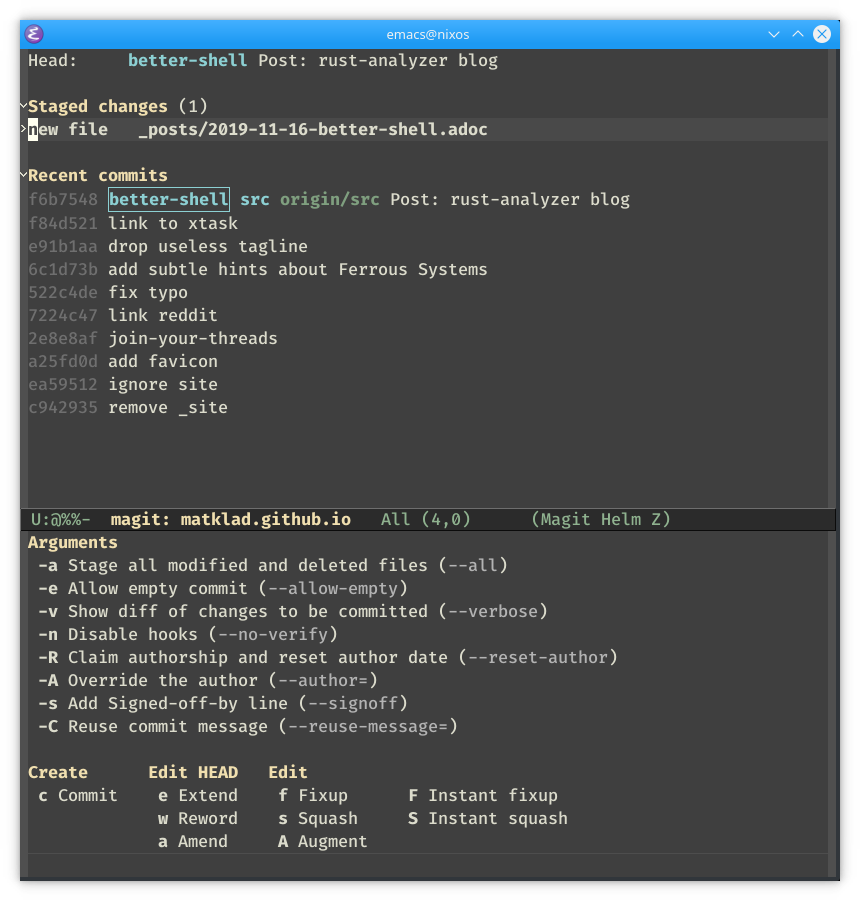860x901 pixels.
Task: Choose Instant fixup action
Action: 483,796
